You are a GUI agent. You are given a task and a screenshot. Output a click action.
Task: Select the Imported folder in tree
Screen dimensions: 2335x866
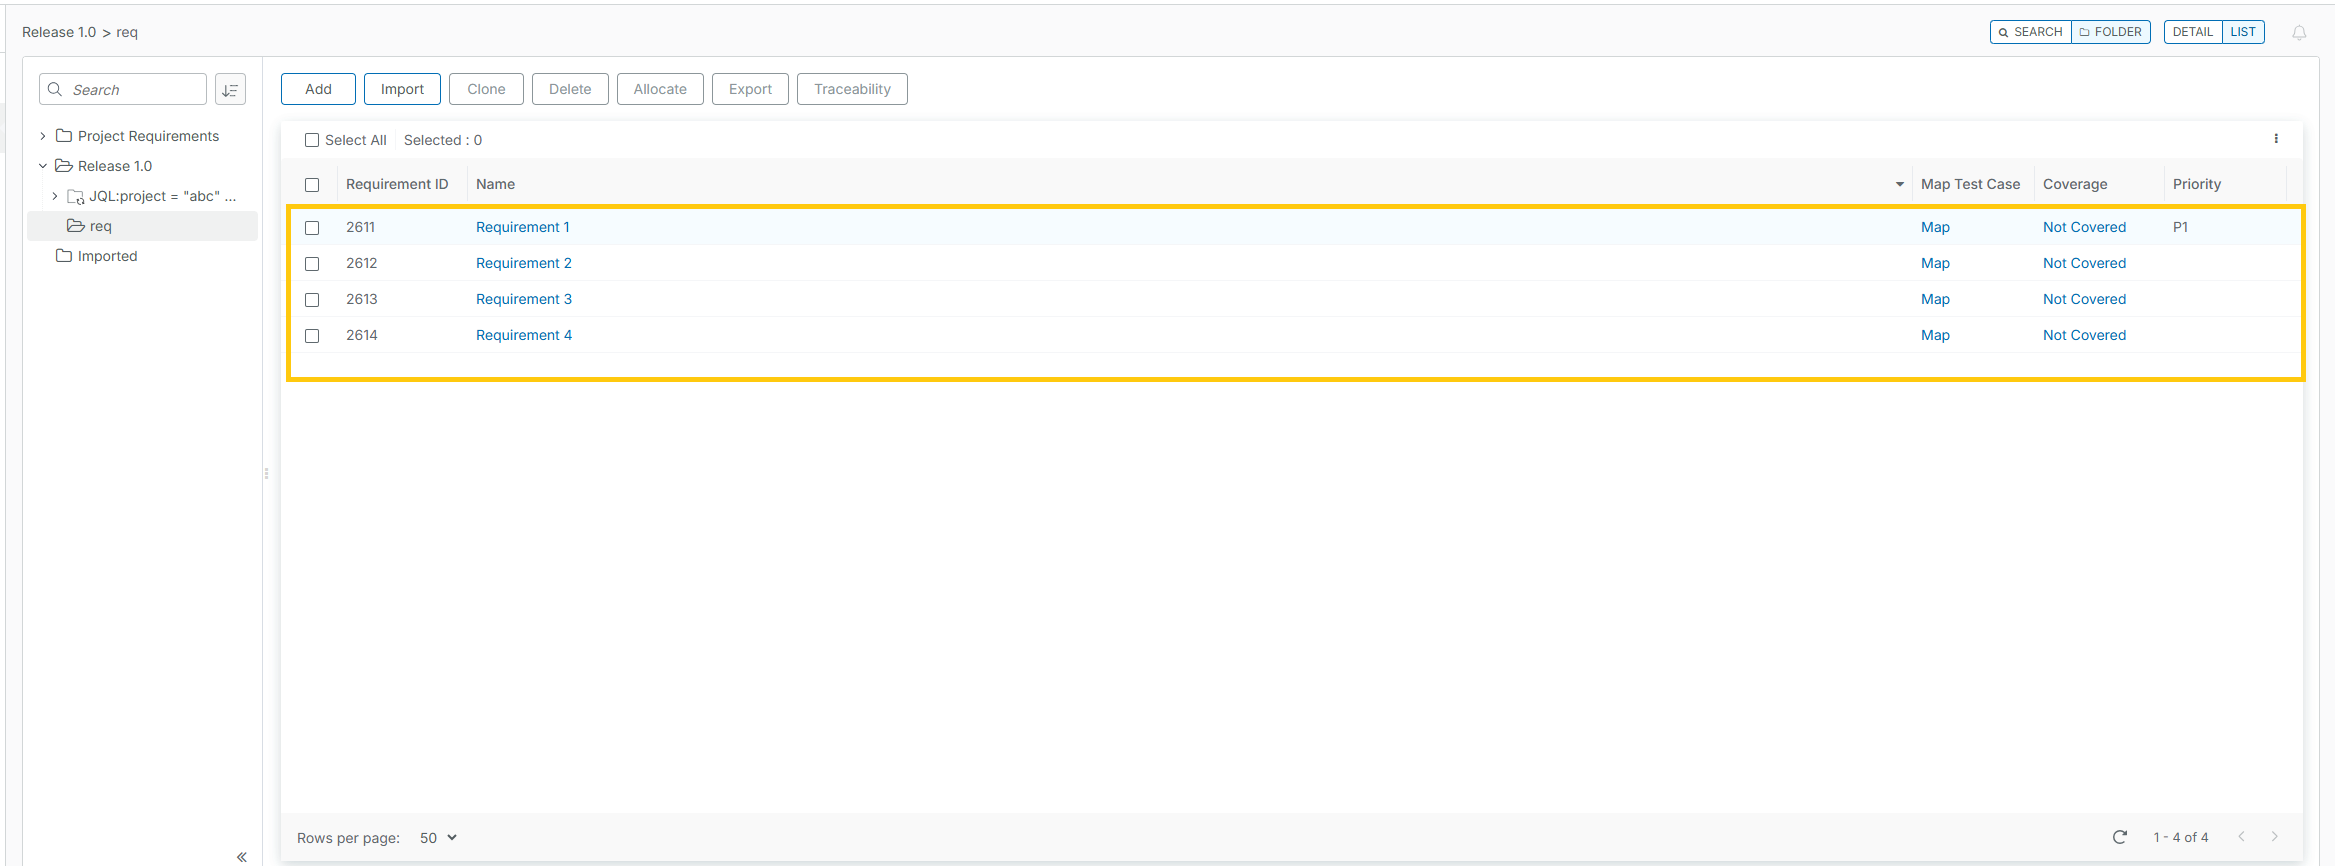pyautogui.click(x=107, y=256)
